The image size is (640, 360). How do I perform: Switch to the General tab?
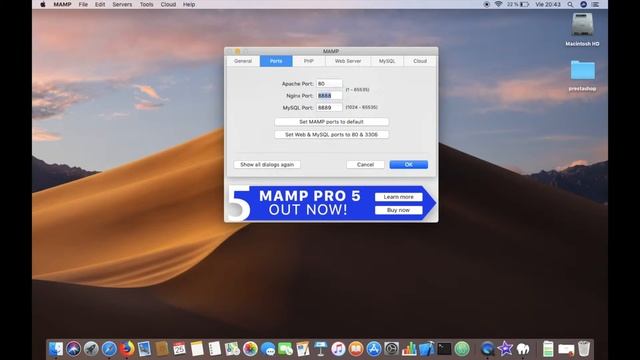[243, 61]
